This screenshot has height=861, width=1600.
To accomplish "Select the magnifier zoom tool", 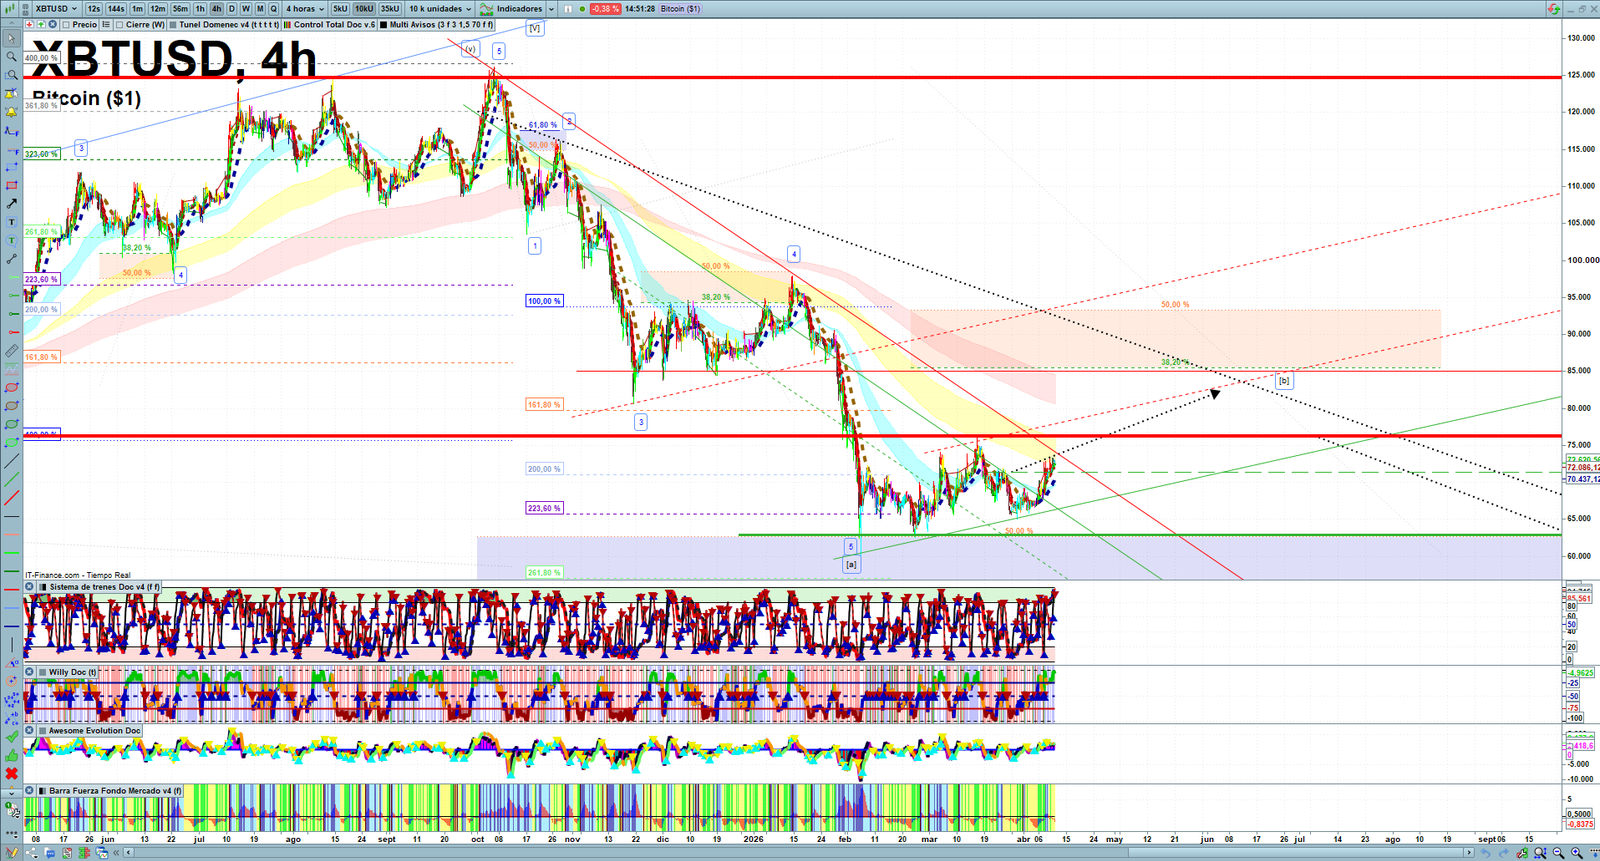I will coord(11,57).
